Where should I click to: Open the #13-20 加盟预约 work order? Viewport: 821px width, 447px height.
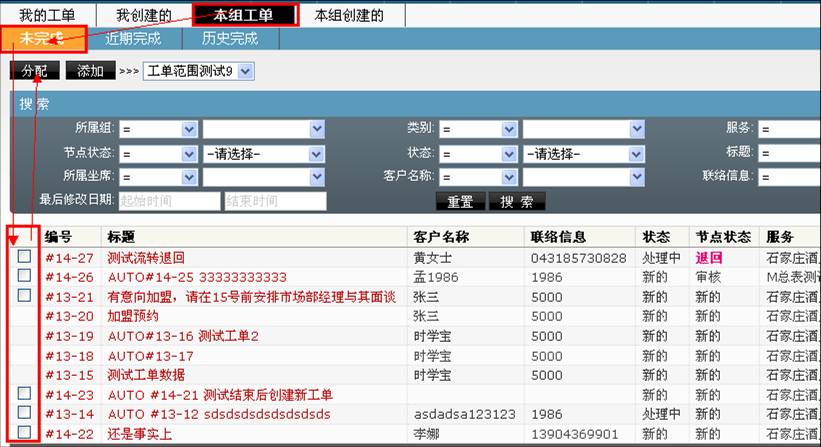132,316
